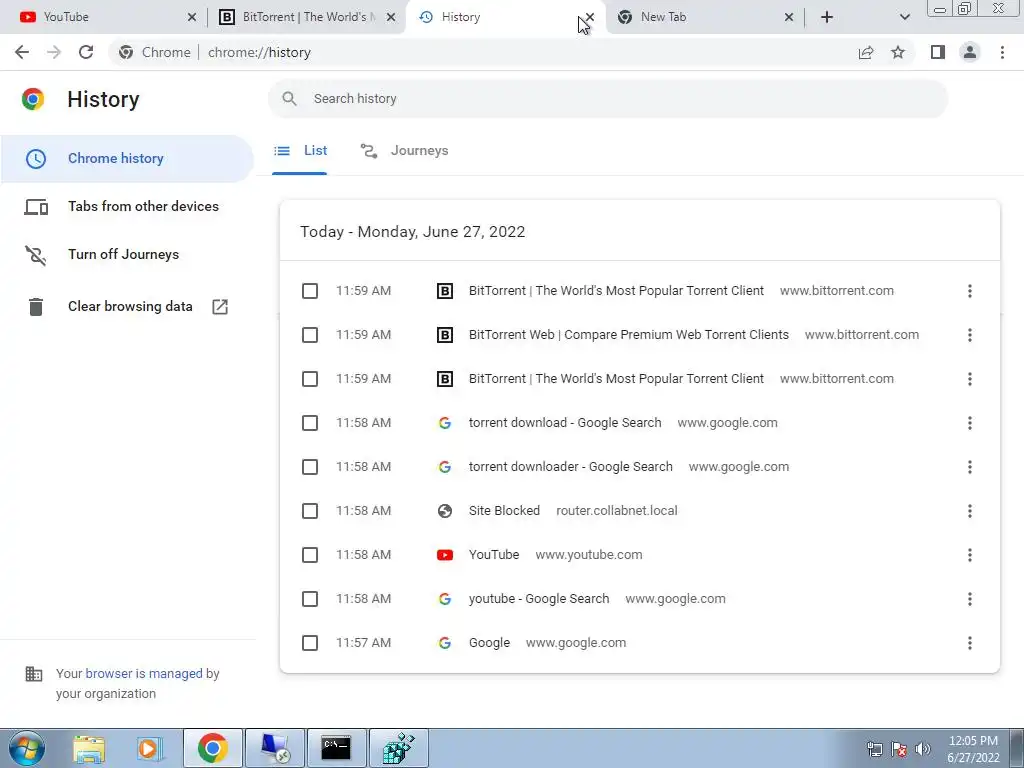Viewport: 1024px width, 768px height.
Task: Open Chrome's three-dot main menu
Action: 1002,52
